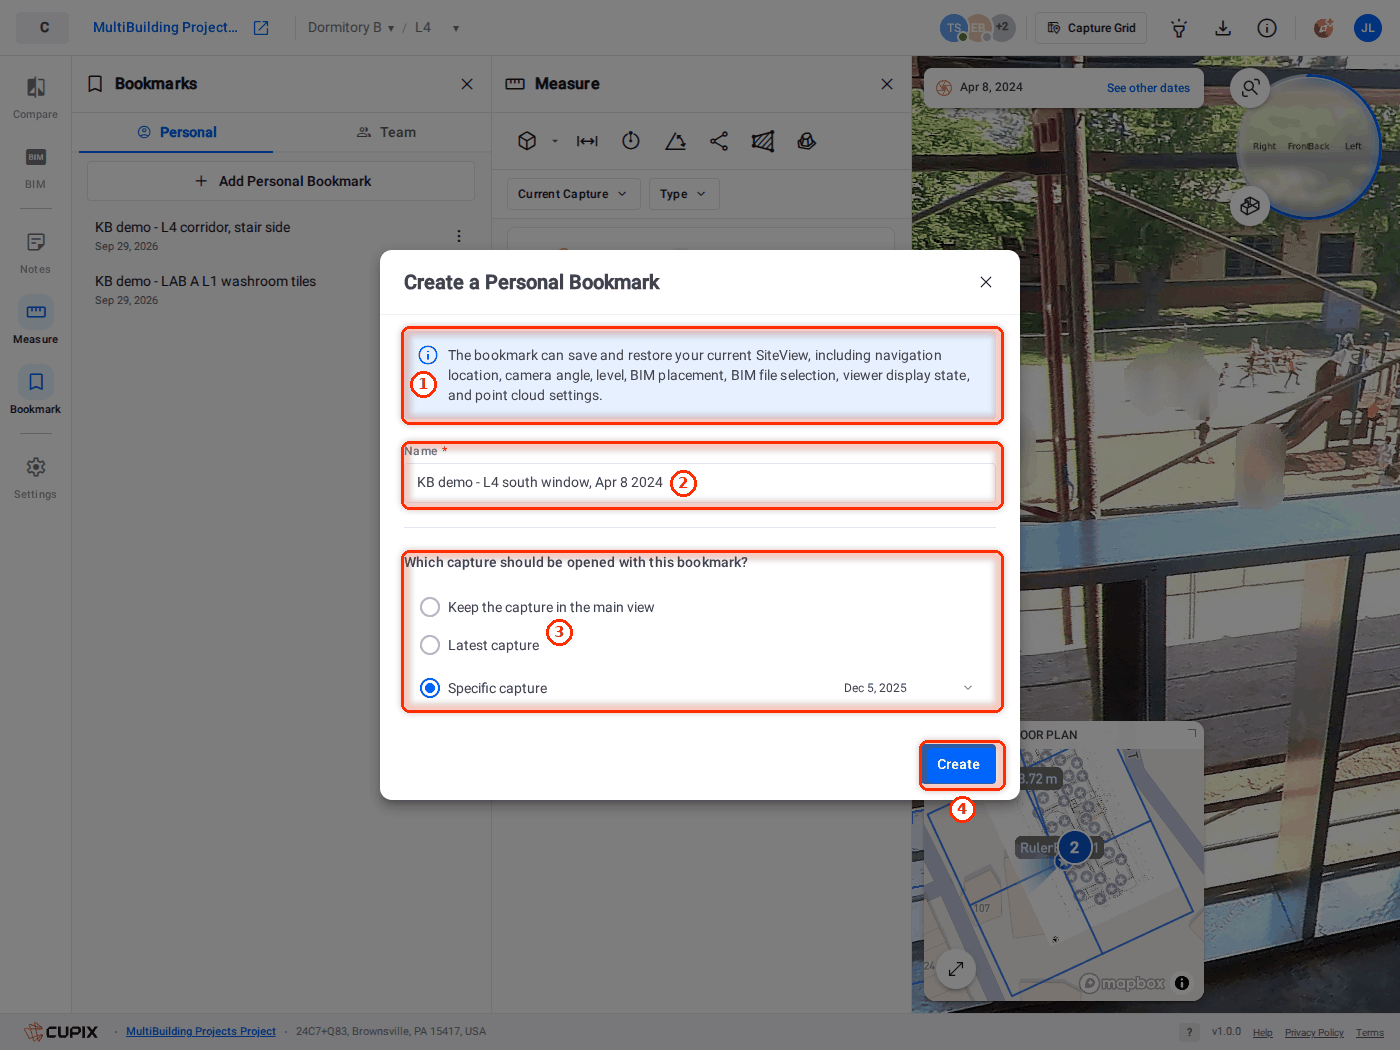This screenshot has width=1400, height=1050.
Task: Select the hatched area measure tool
Action: [x=763, y=141]
